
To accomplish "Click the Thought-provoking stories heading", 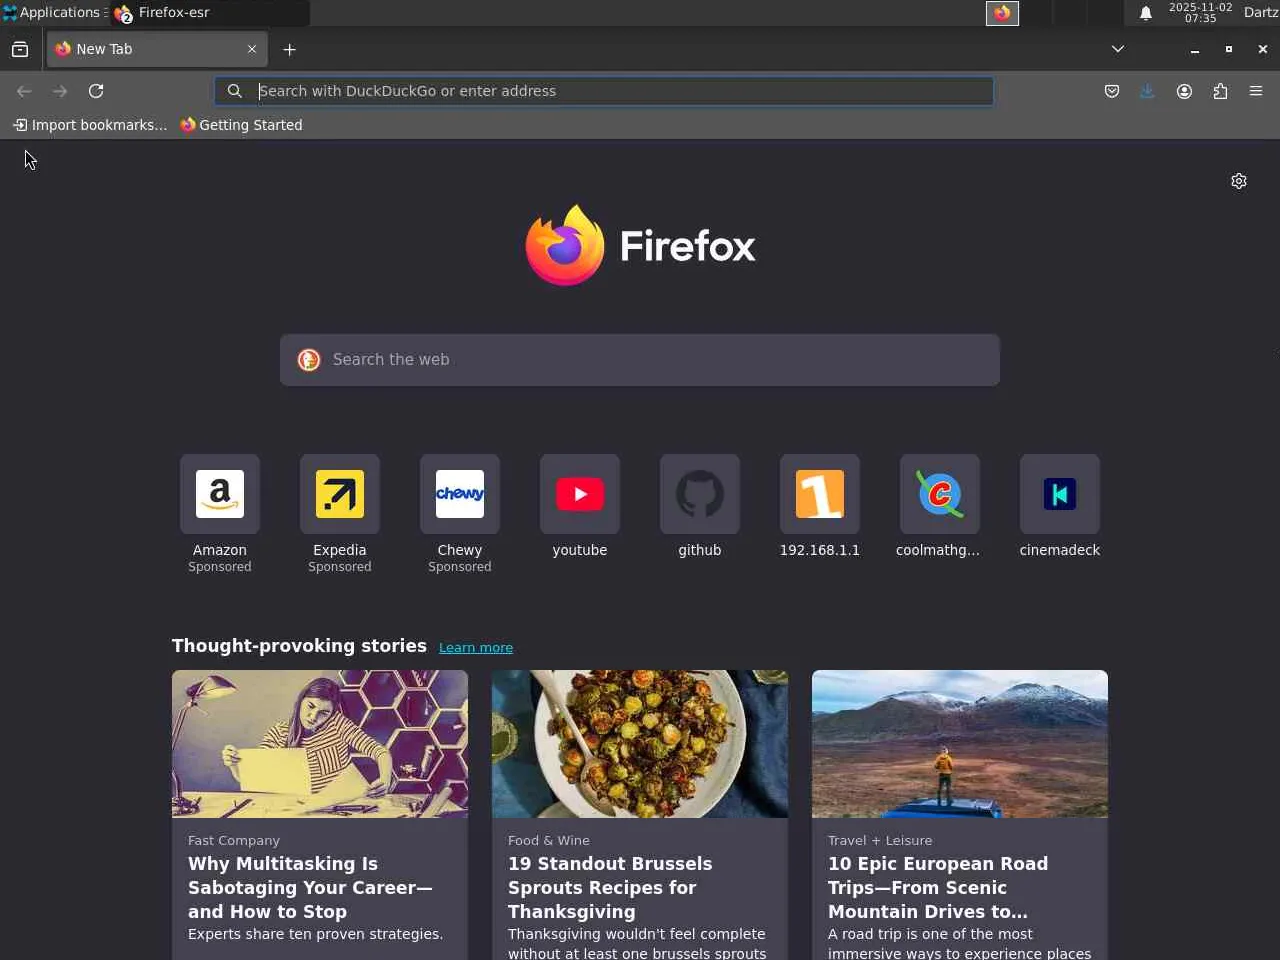I will (299, 646).
